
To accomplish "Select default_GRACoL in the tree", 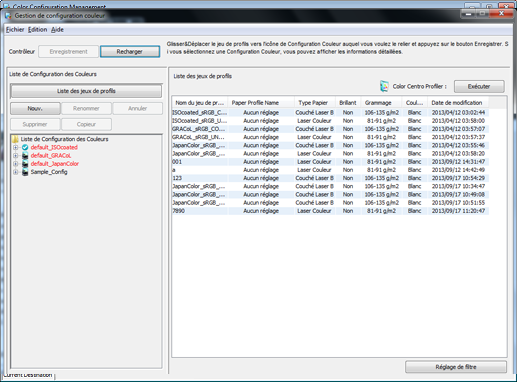I will [x=51, y=156].
